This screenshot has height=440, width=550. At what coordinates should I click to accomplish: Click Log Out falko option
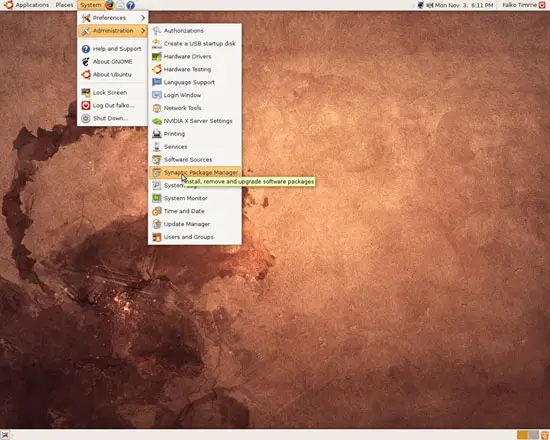(113, 105)
